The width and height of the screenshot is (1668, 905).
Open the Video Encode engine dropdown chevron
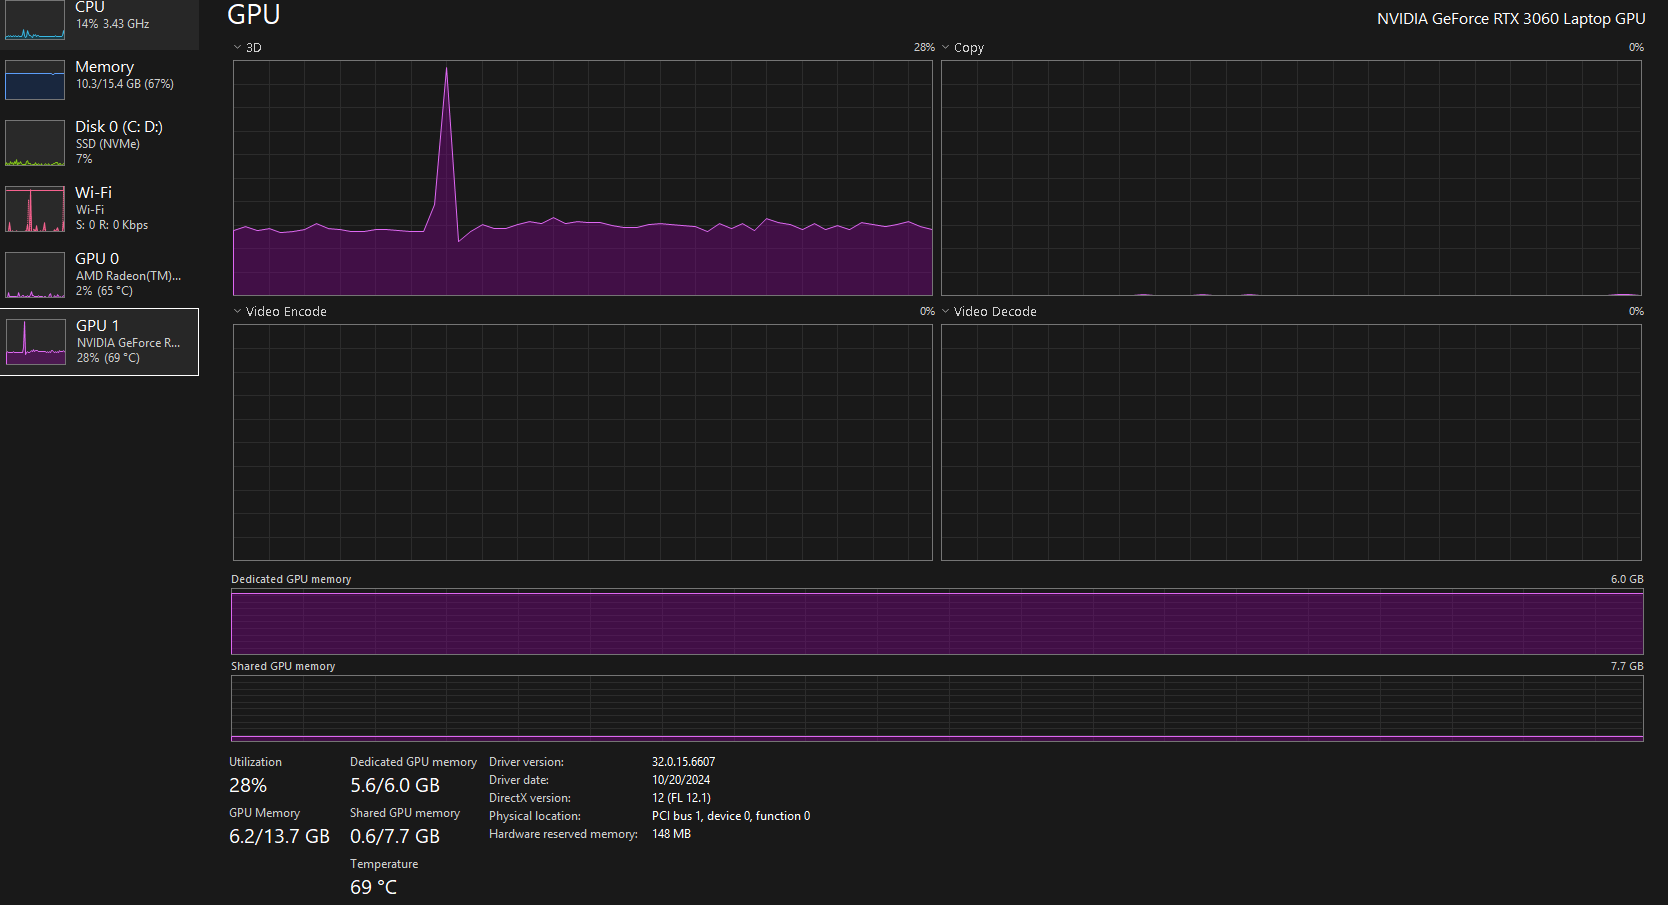237,311
